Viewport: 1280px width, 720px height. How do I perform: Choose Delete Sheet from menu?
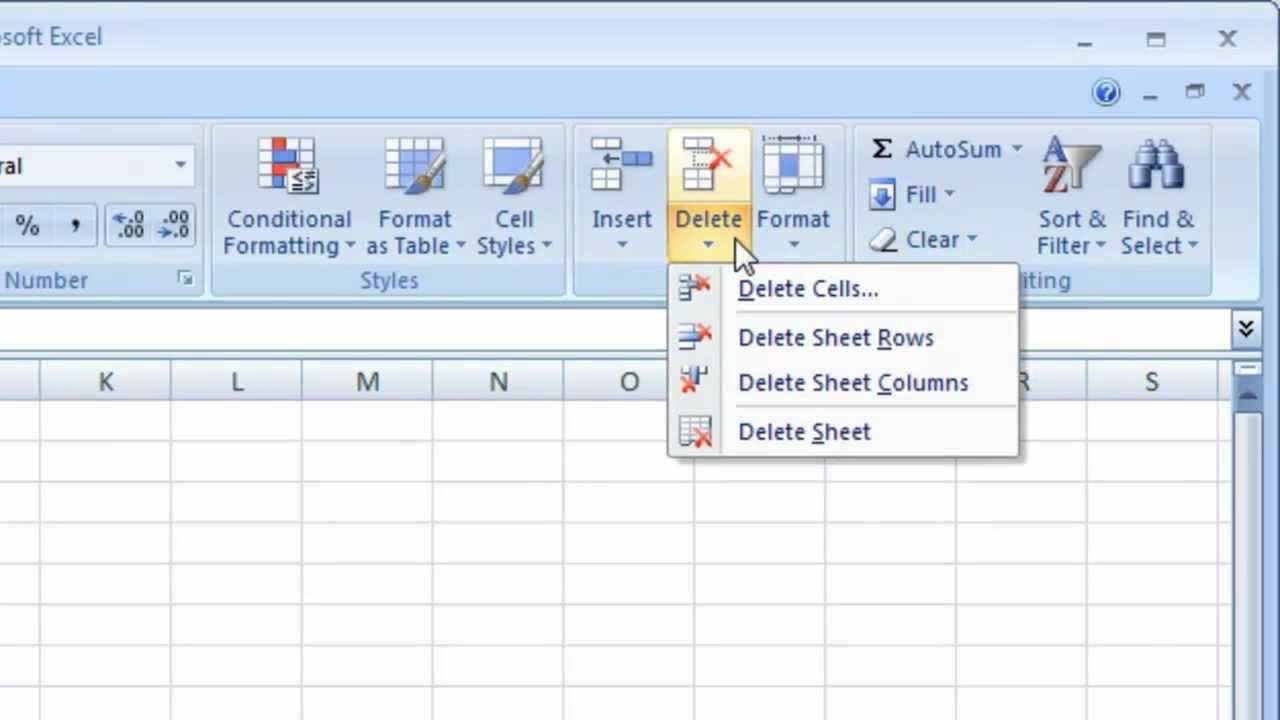(x=804, y=432)
